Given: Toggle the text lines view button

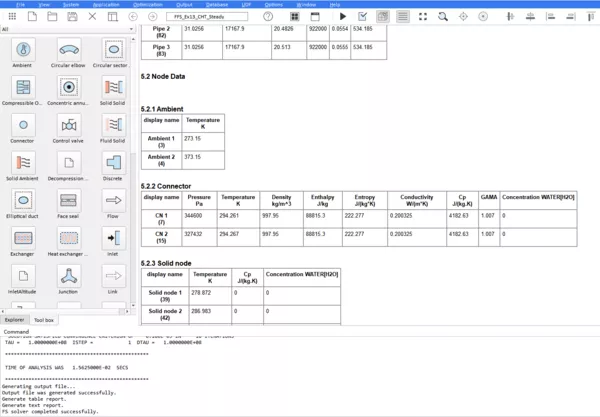Looking at the screenshot, I should point(403,16).
